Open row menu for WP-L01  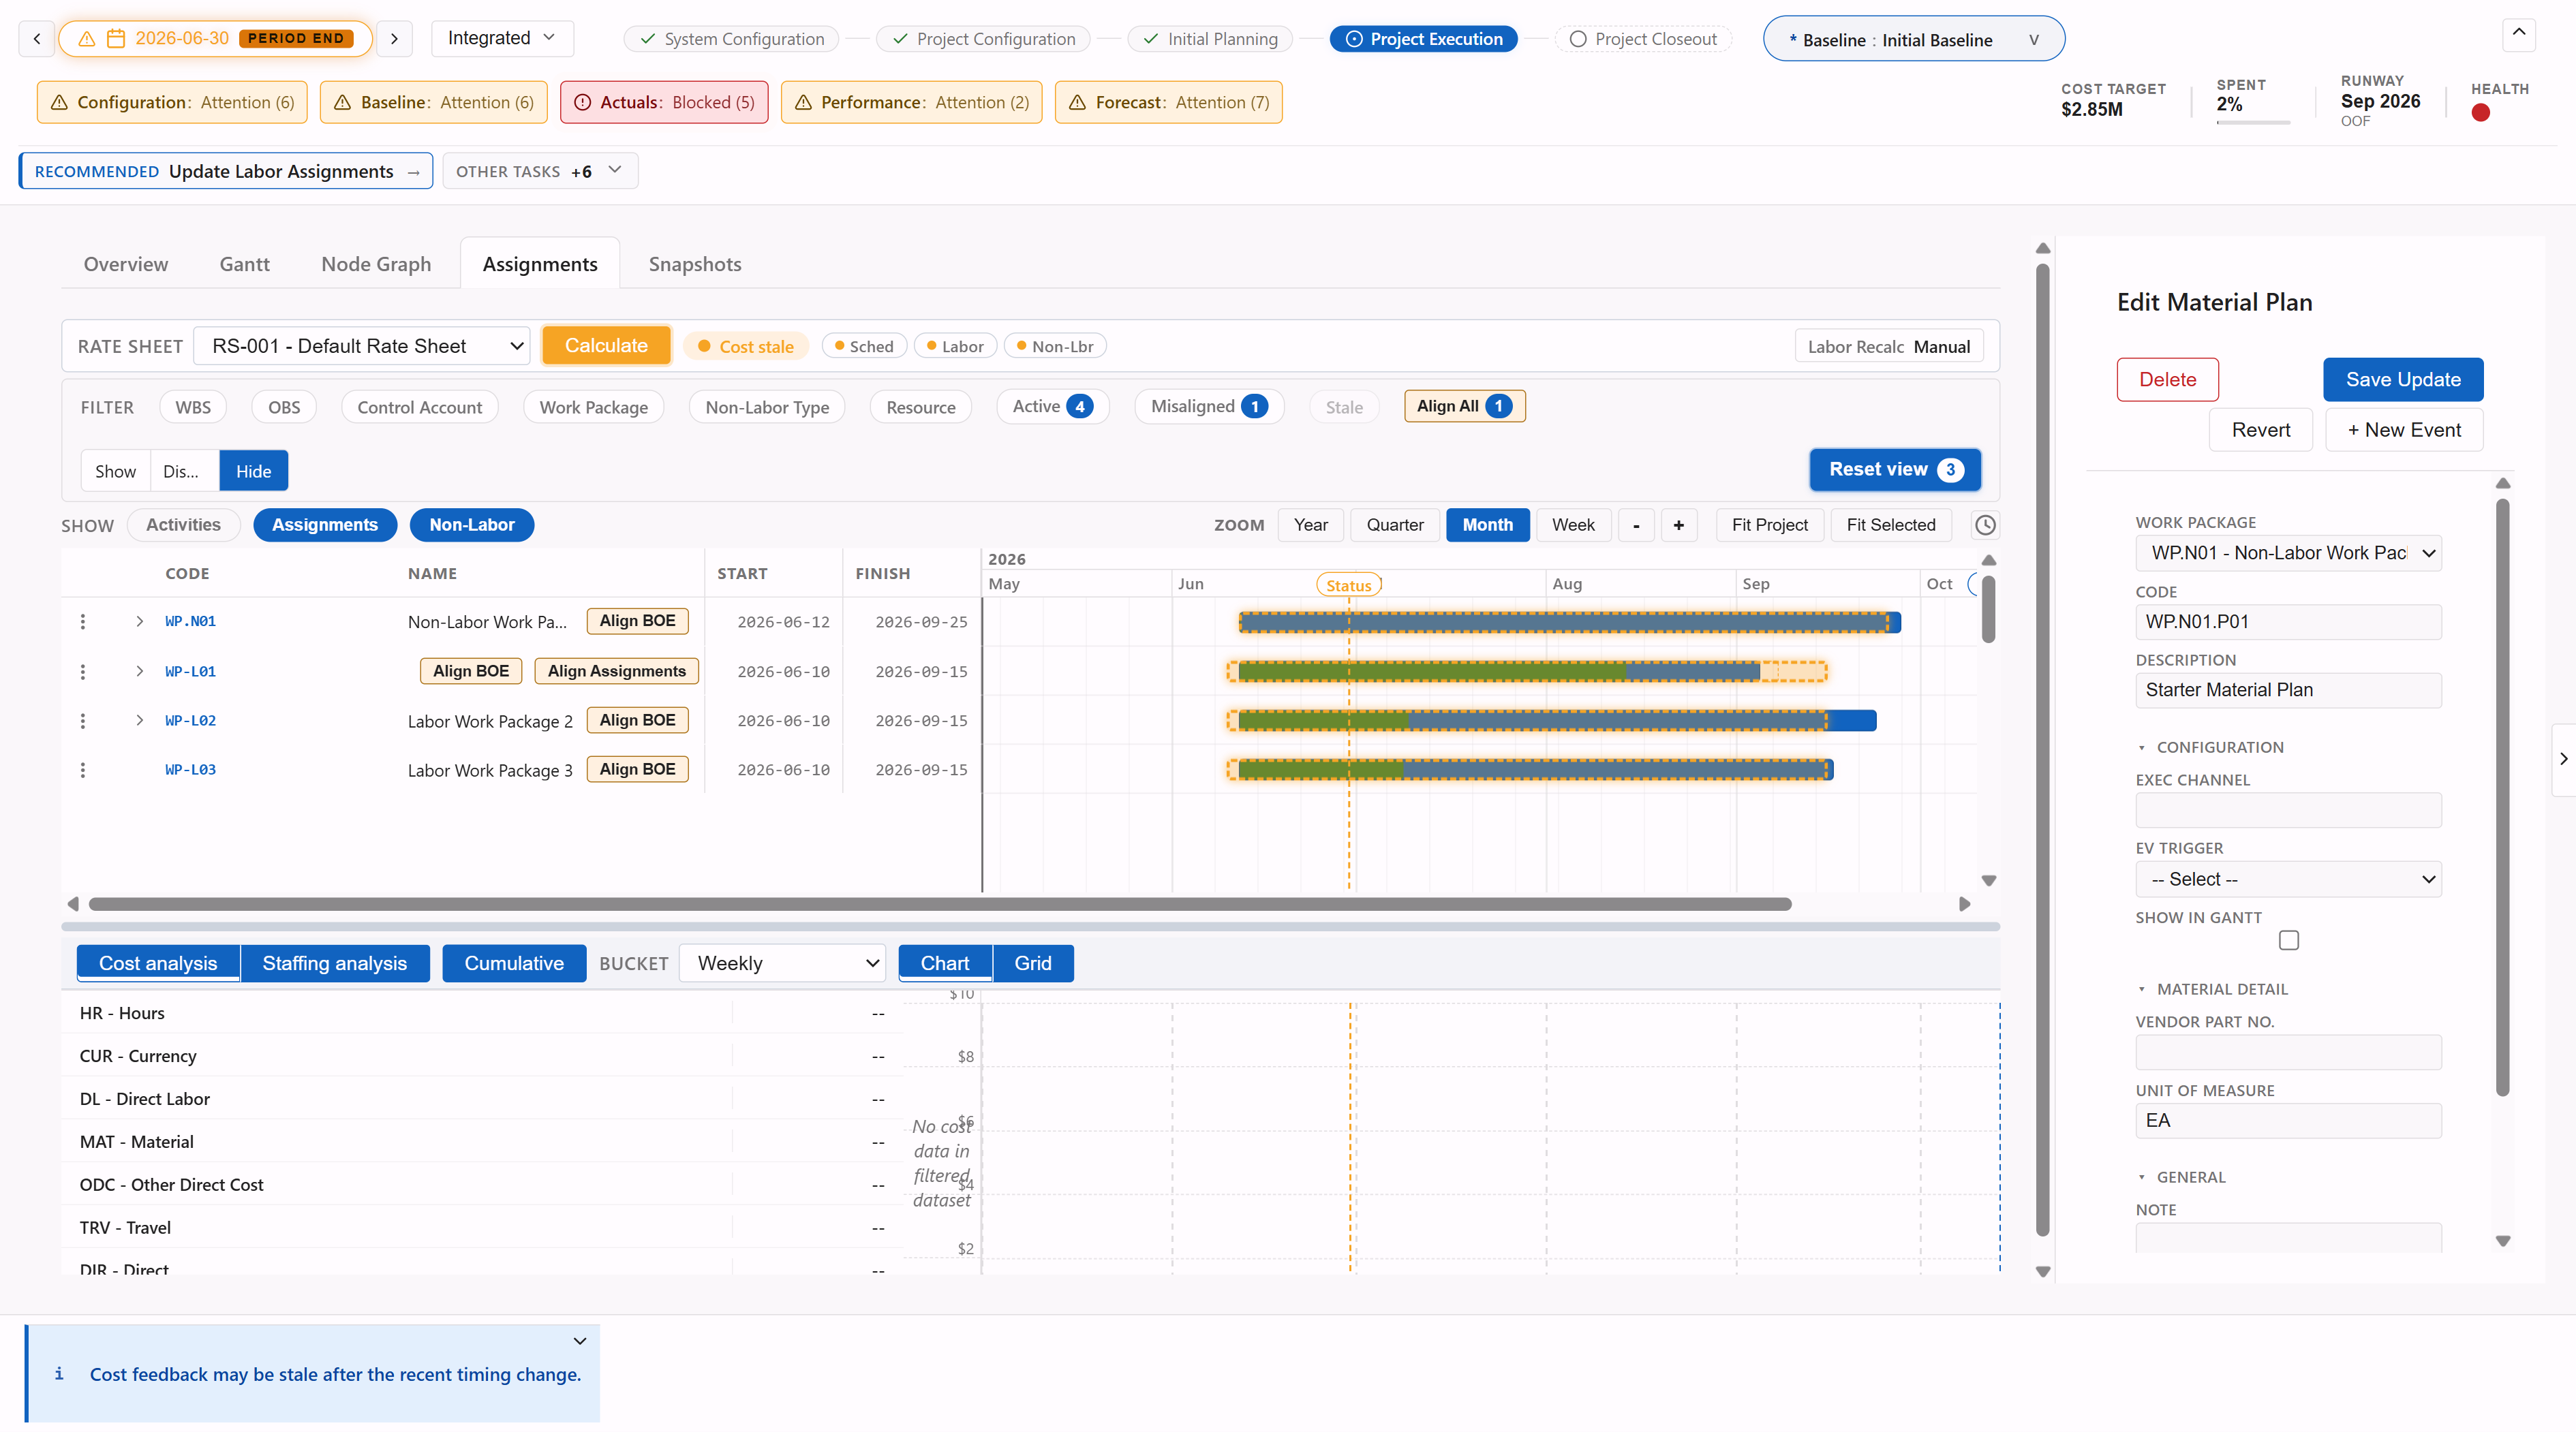pyautogui.click(x=83, y=671)
